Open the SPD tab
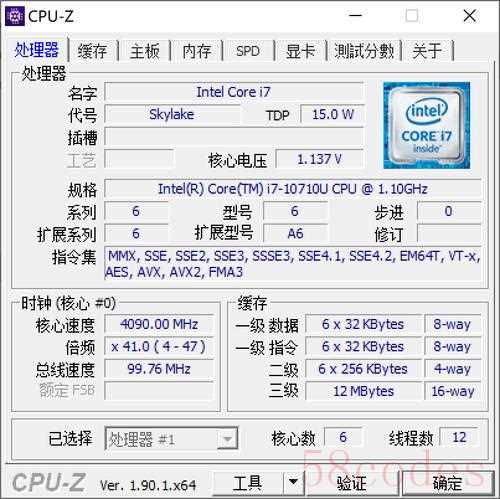Image resolution: width=500 pixels, height=499 pixels. [248, 51]
